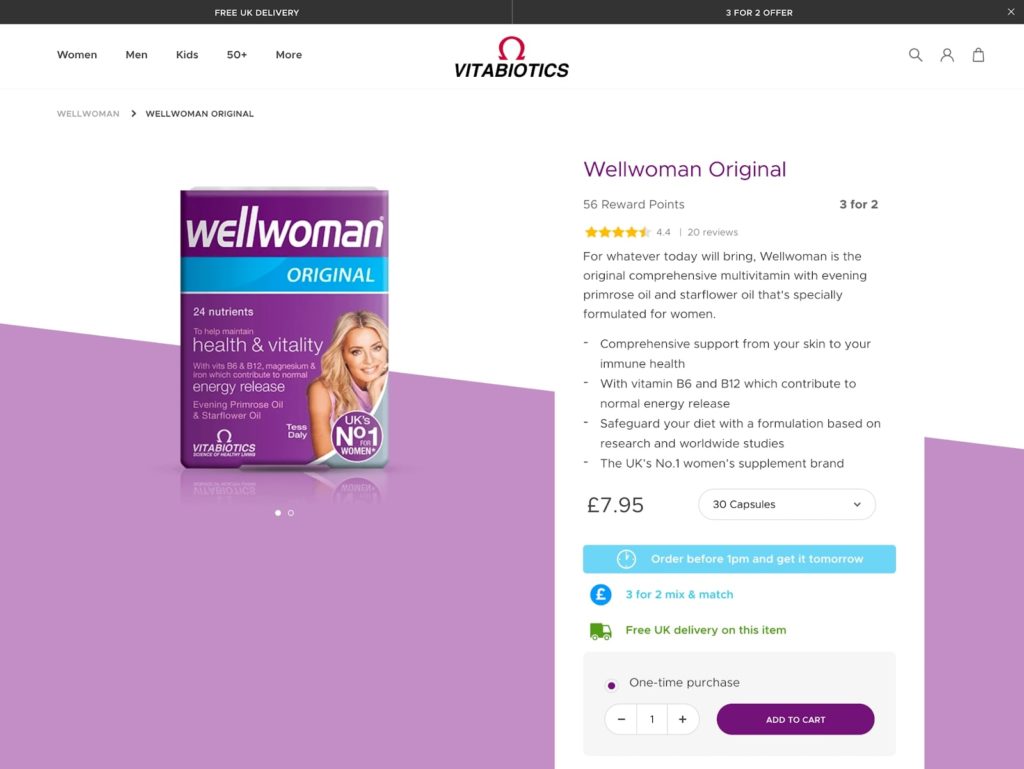Increase quantity with the plus button
The image size is (1024, 769).
pyautogui.click(x=682, y=719)
